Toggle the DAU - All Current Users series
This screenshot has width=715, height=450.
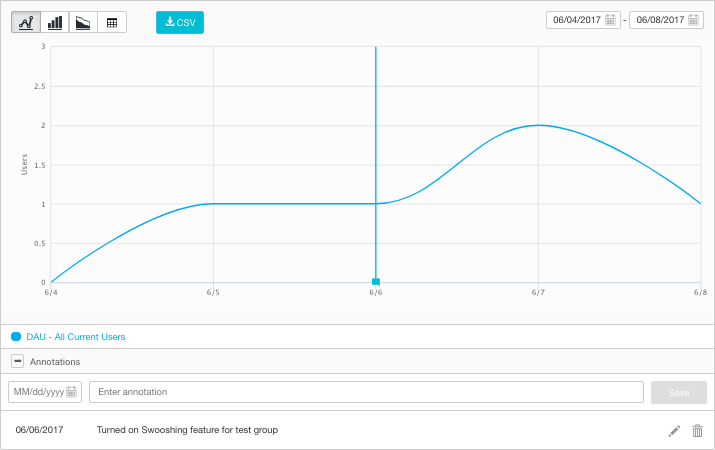coord(76,337)
